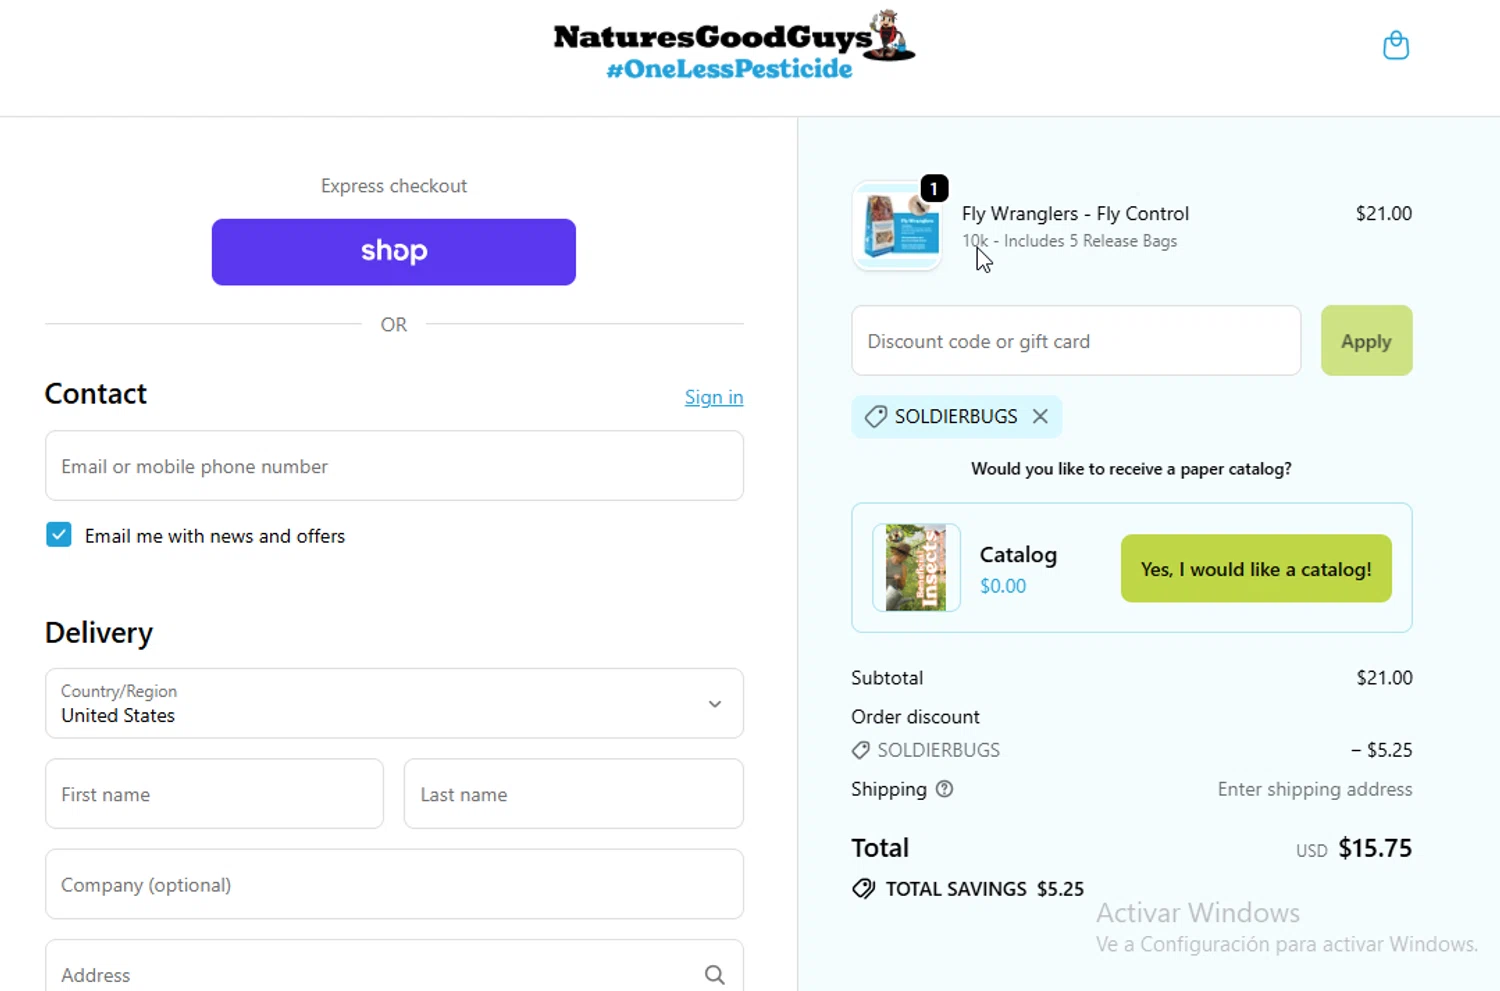Click Yes, I would like a catalog
The width and height of the screenshot is (1500, 991).
1256,568
